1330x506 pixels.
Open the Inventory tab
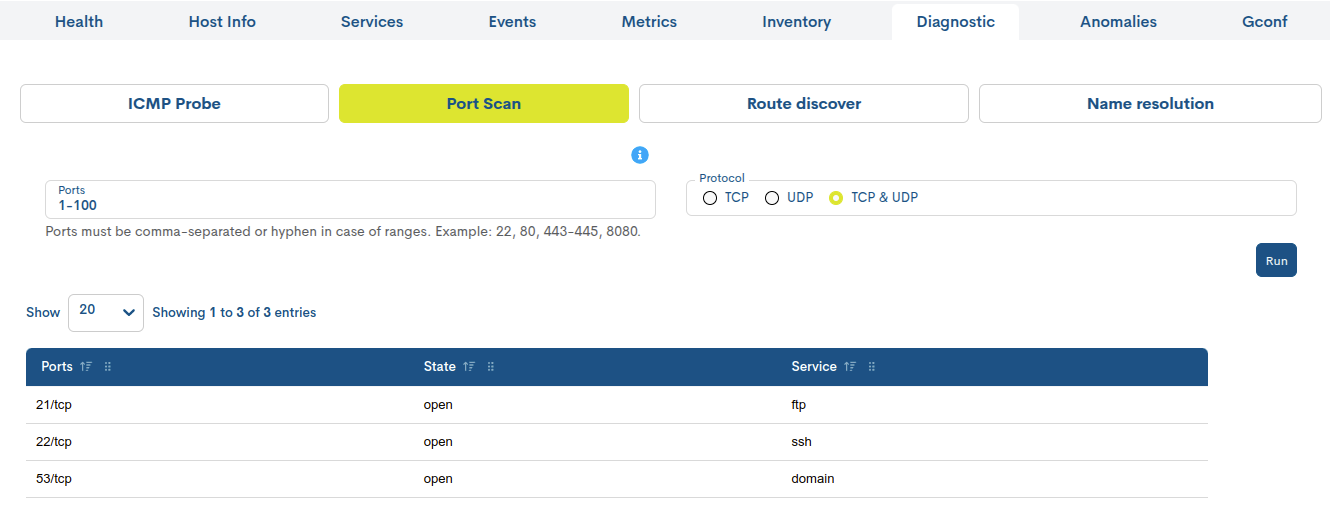[x=796, y=21]
